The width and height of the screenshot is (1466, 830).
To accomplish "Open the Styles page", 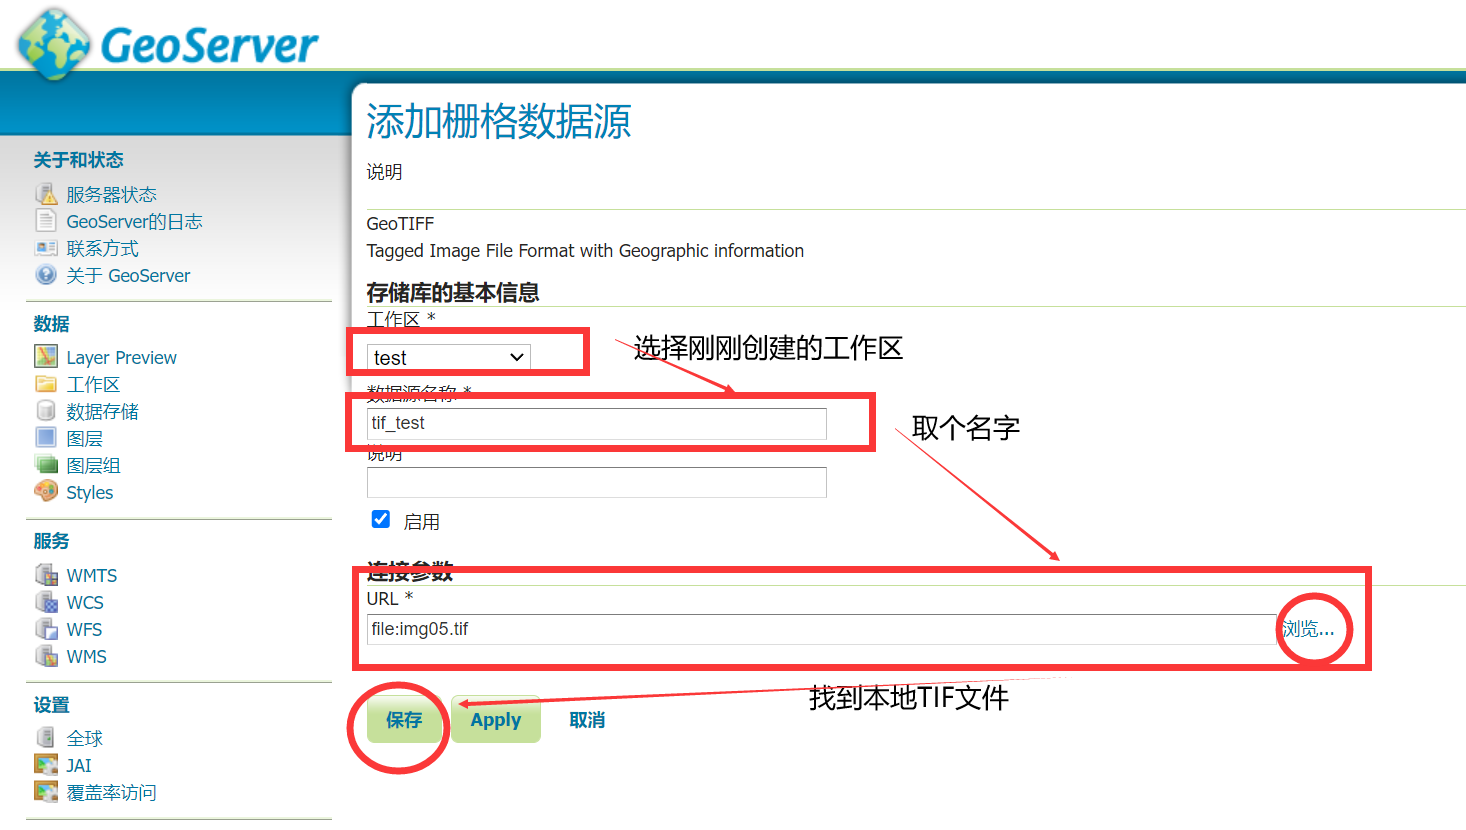I will tap(90, 491).
